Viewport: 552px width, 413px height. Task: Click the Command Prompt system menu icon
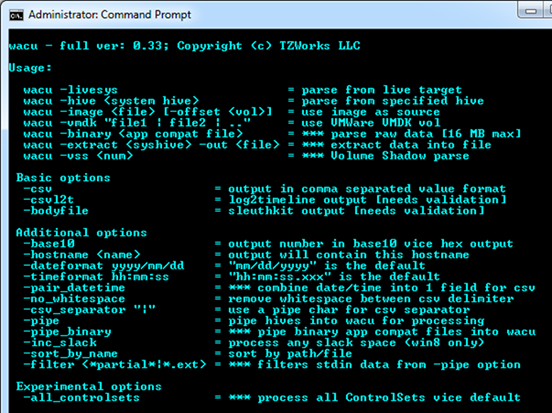click(x=16, y=15)
